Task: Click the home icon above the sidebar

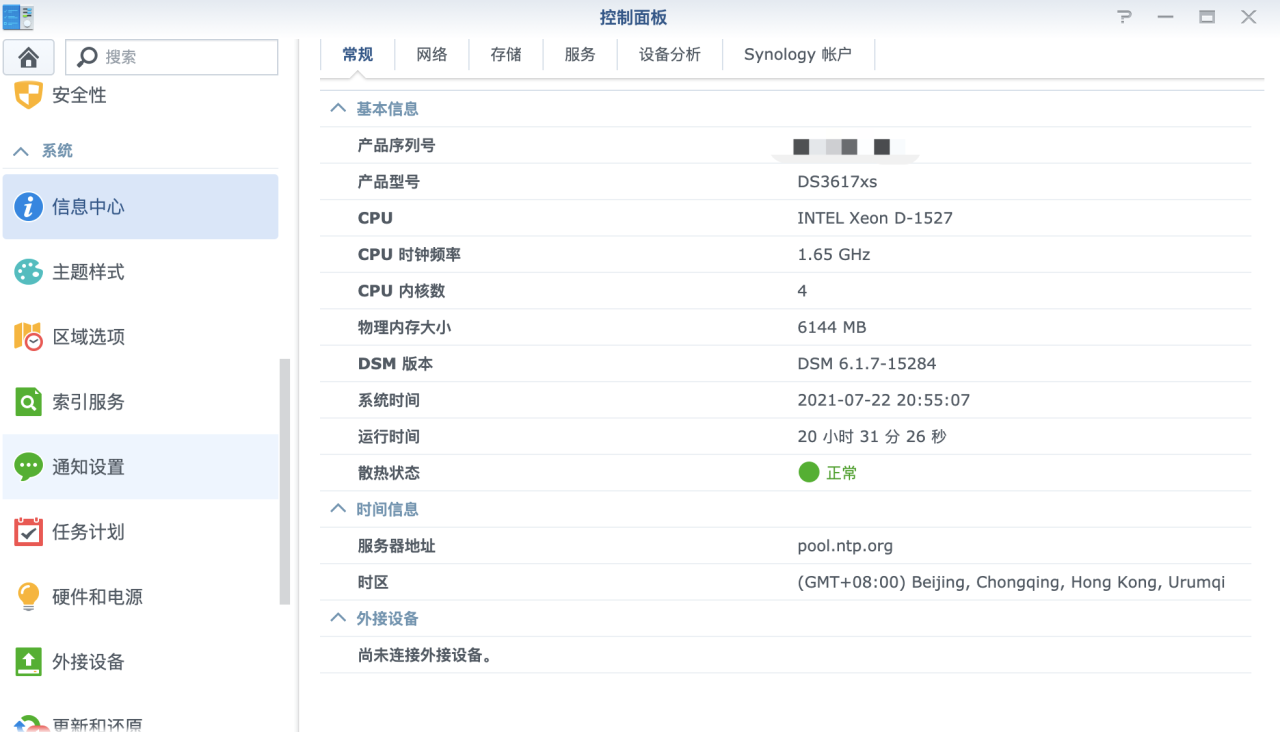Action: (x=28, y=57)
